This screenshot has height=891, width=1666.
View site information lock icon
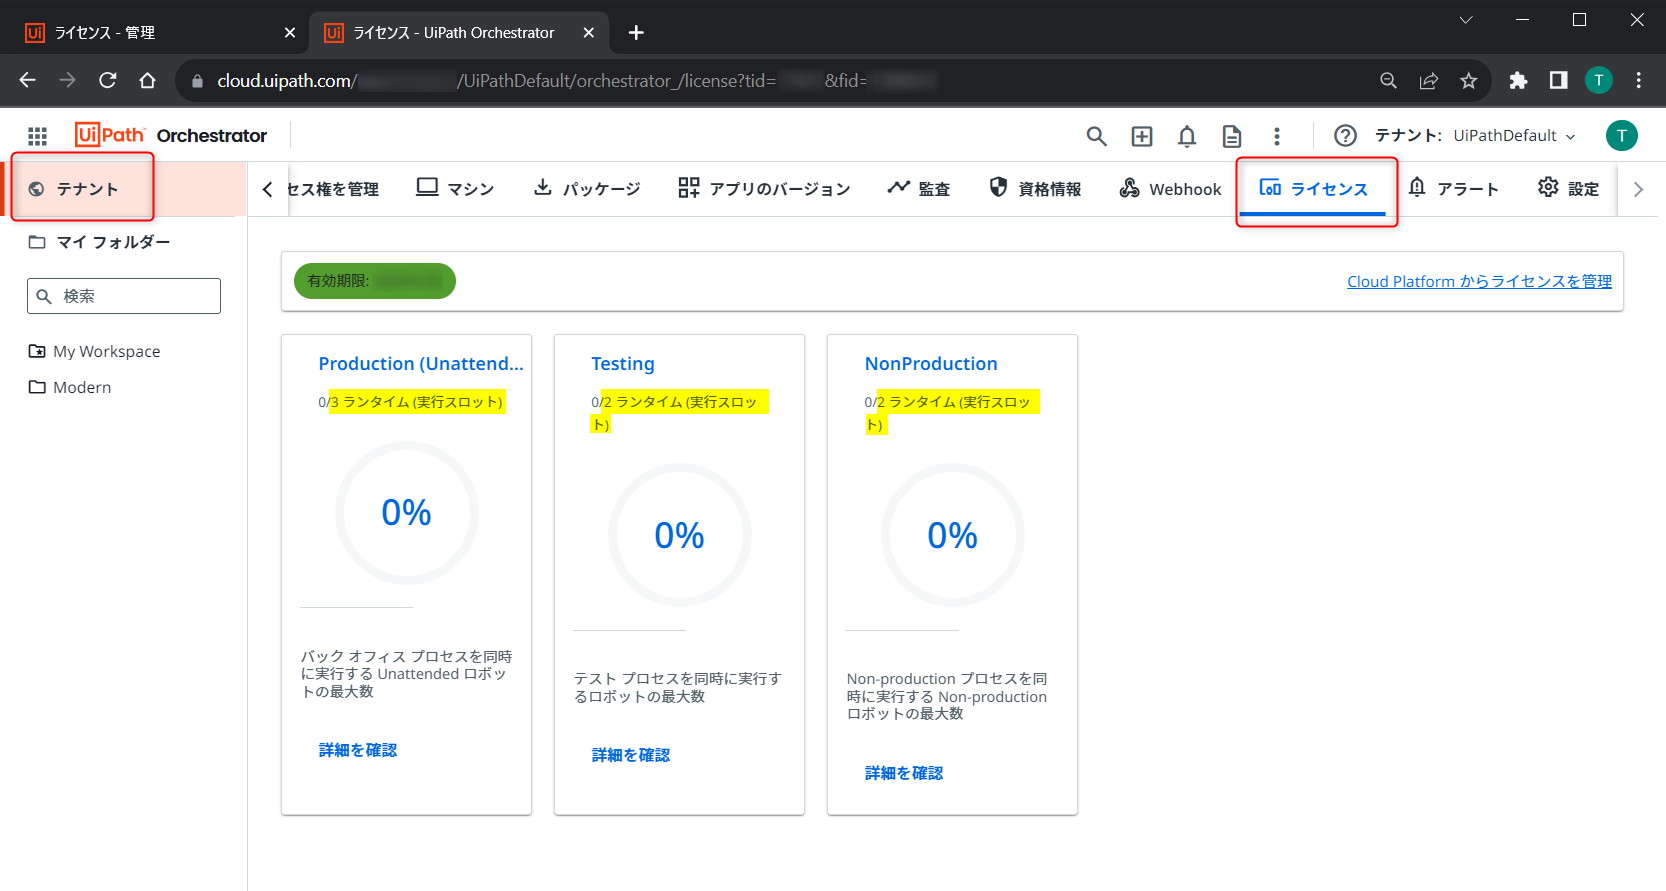(x=197, y=81)
